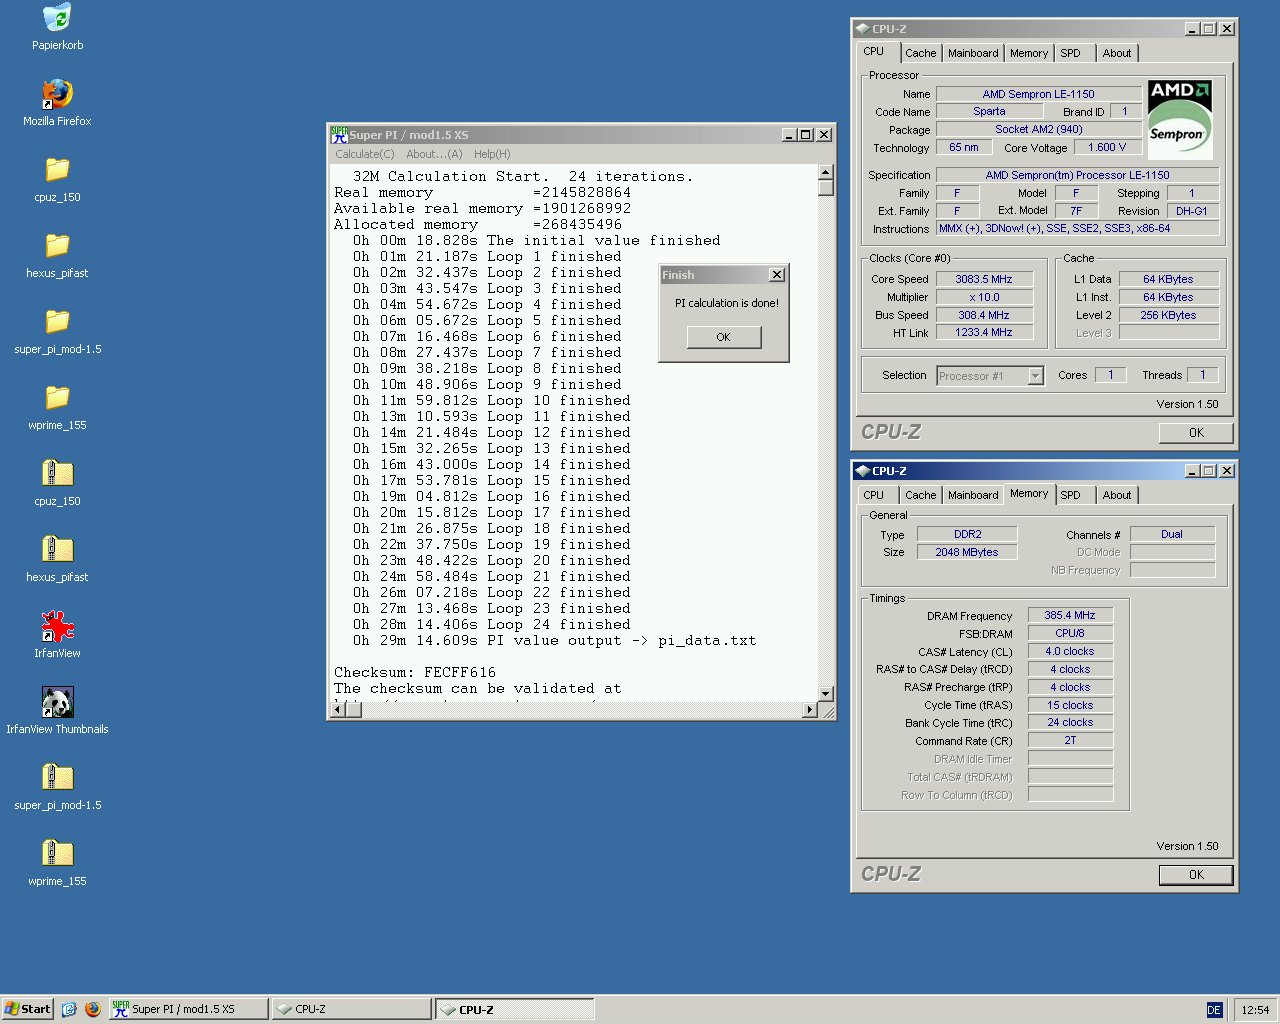Open the Start menu

coord(28,1009)
